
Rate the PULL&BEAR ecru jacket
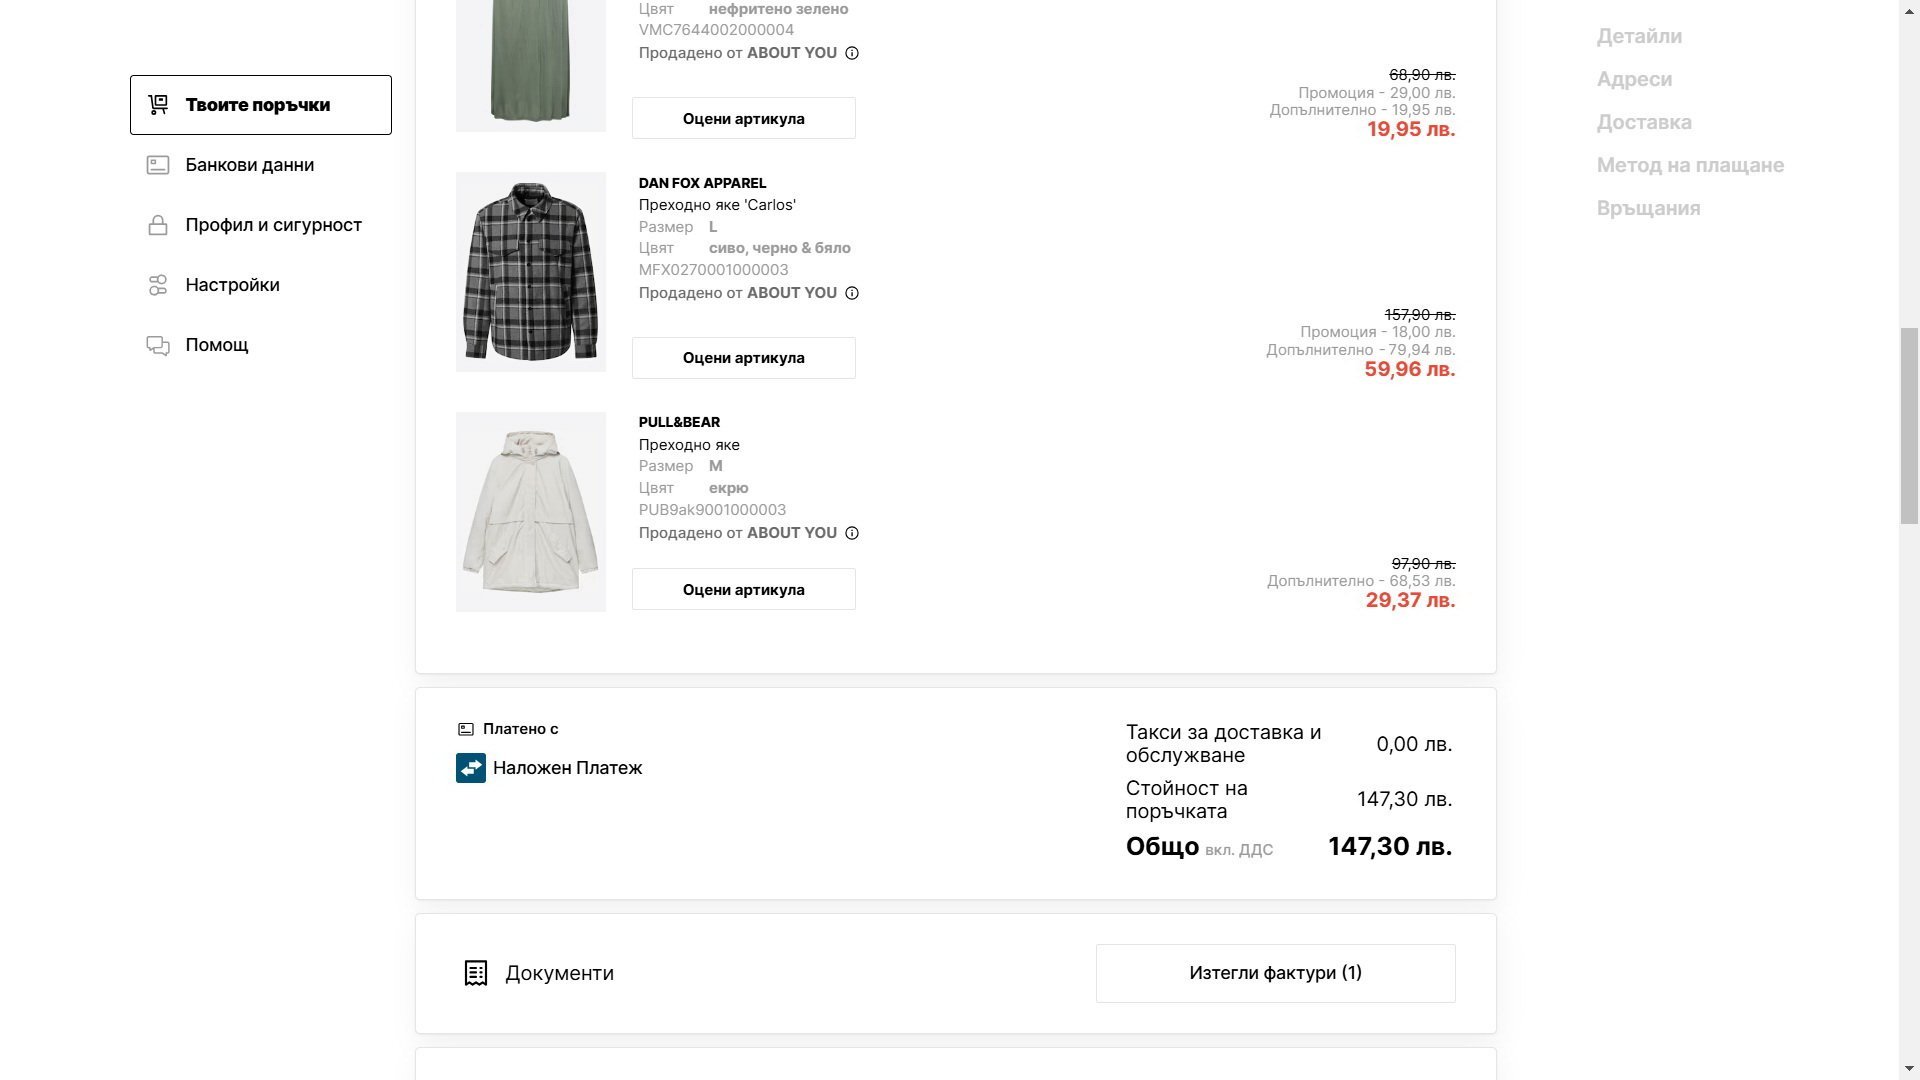pyautogui.click(x=743, y=590)
